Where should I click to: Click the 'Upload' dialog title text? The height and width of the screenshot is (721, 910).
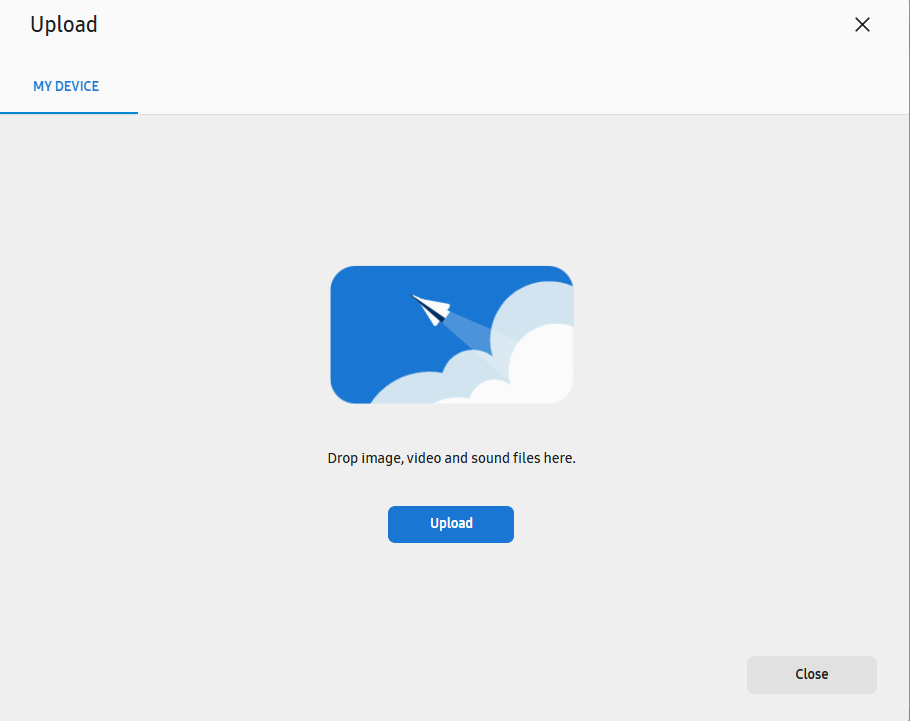(64, 24)
